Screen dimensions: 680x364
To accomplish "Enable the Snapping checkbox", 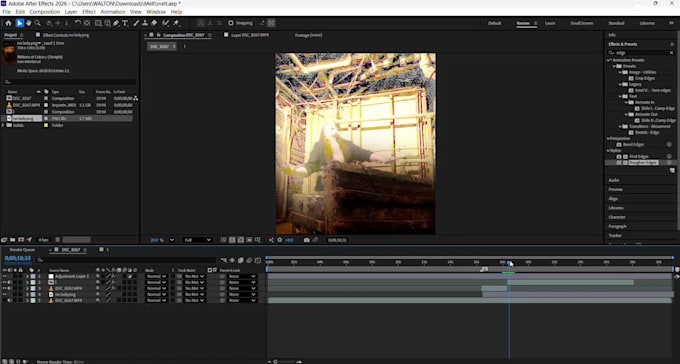I will click(x=231, y=23).
